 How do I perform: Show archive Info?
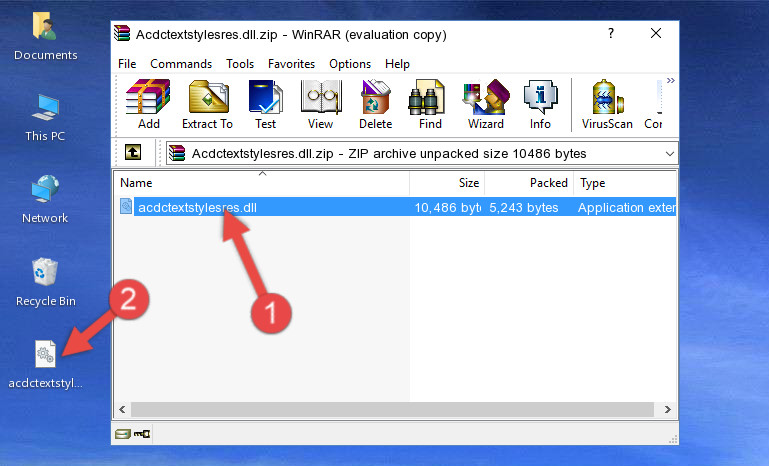click(540, 104)
